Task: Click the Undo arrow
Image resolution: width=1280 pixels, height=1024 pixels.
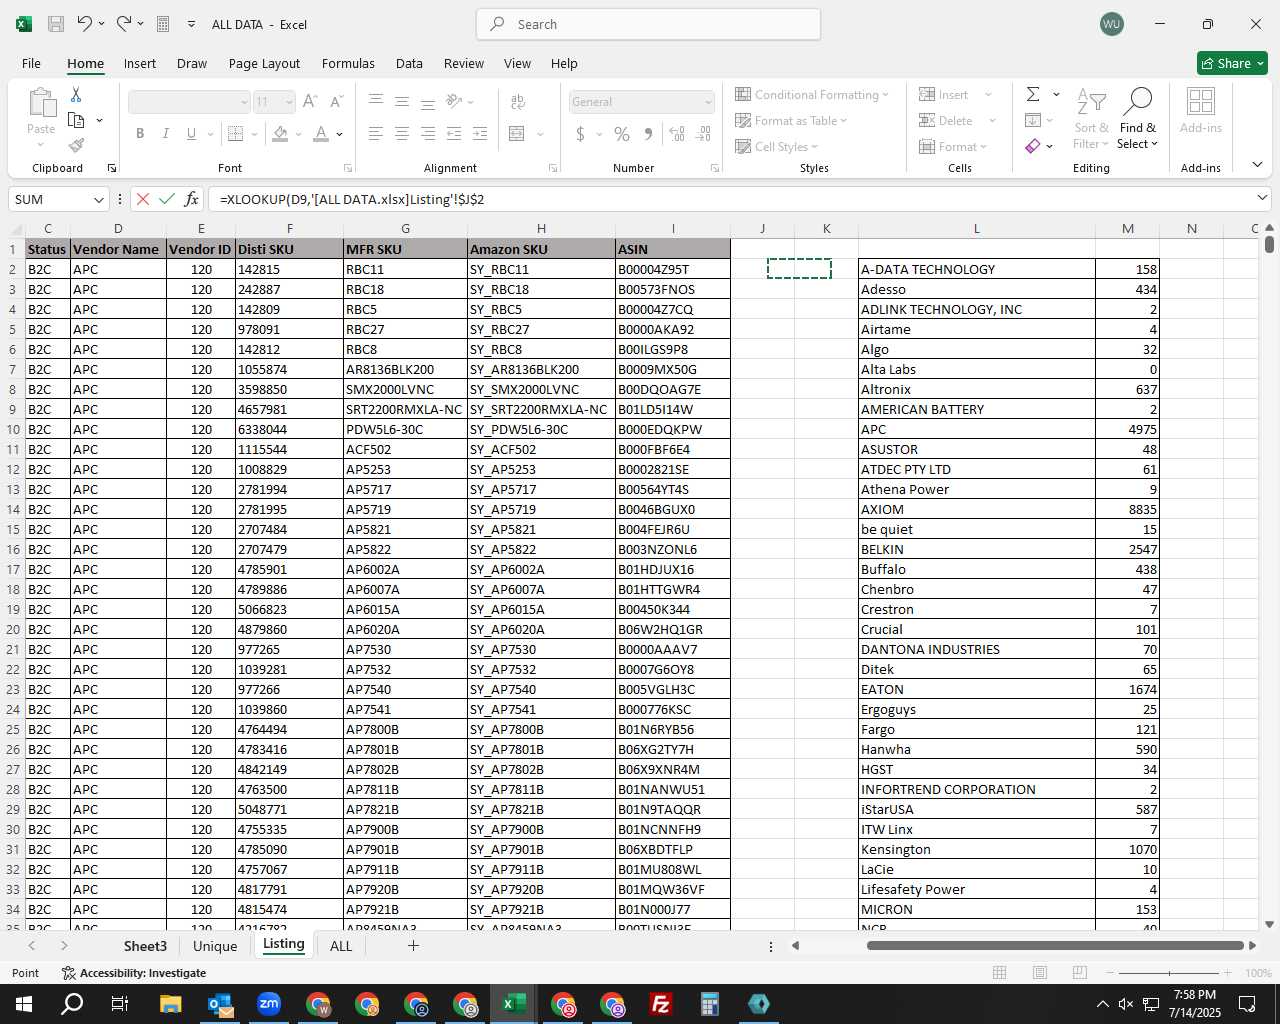Action: (85, 24)
